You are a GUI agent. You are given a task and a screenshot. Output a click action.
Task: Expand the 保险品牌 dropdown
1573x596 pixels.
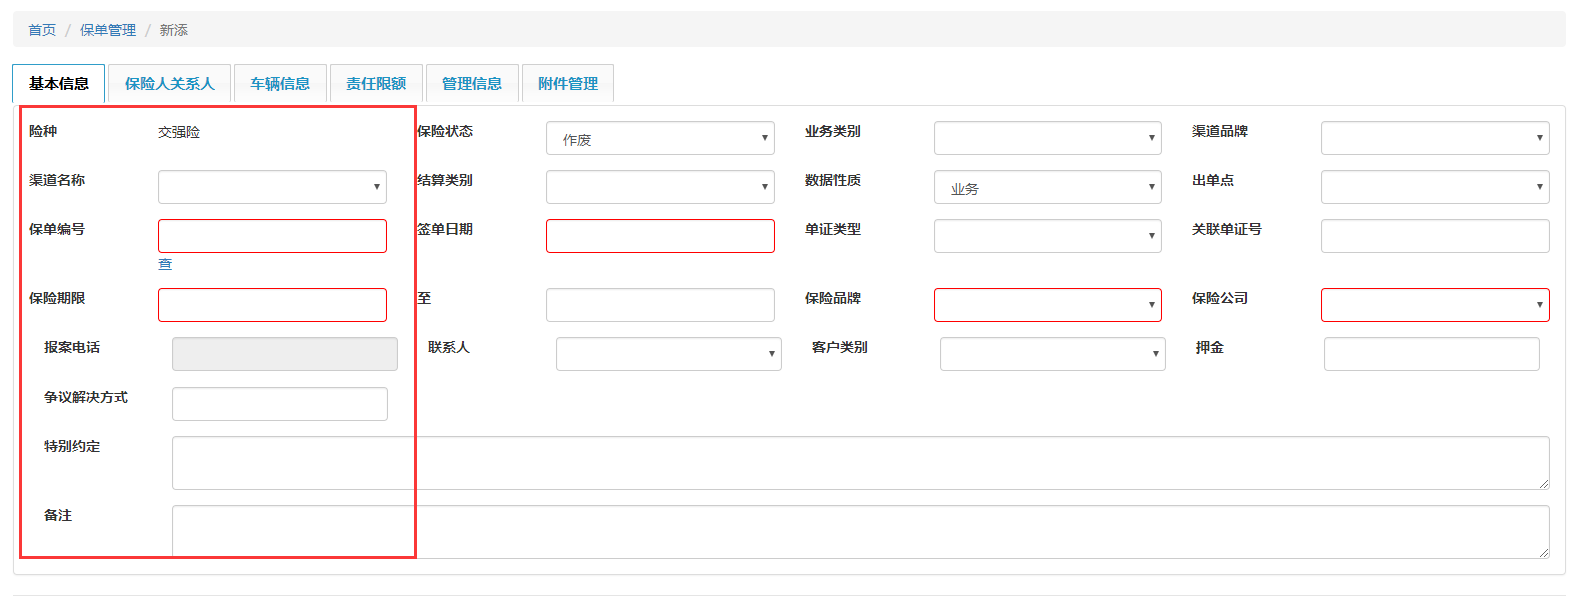1047,305
